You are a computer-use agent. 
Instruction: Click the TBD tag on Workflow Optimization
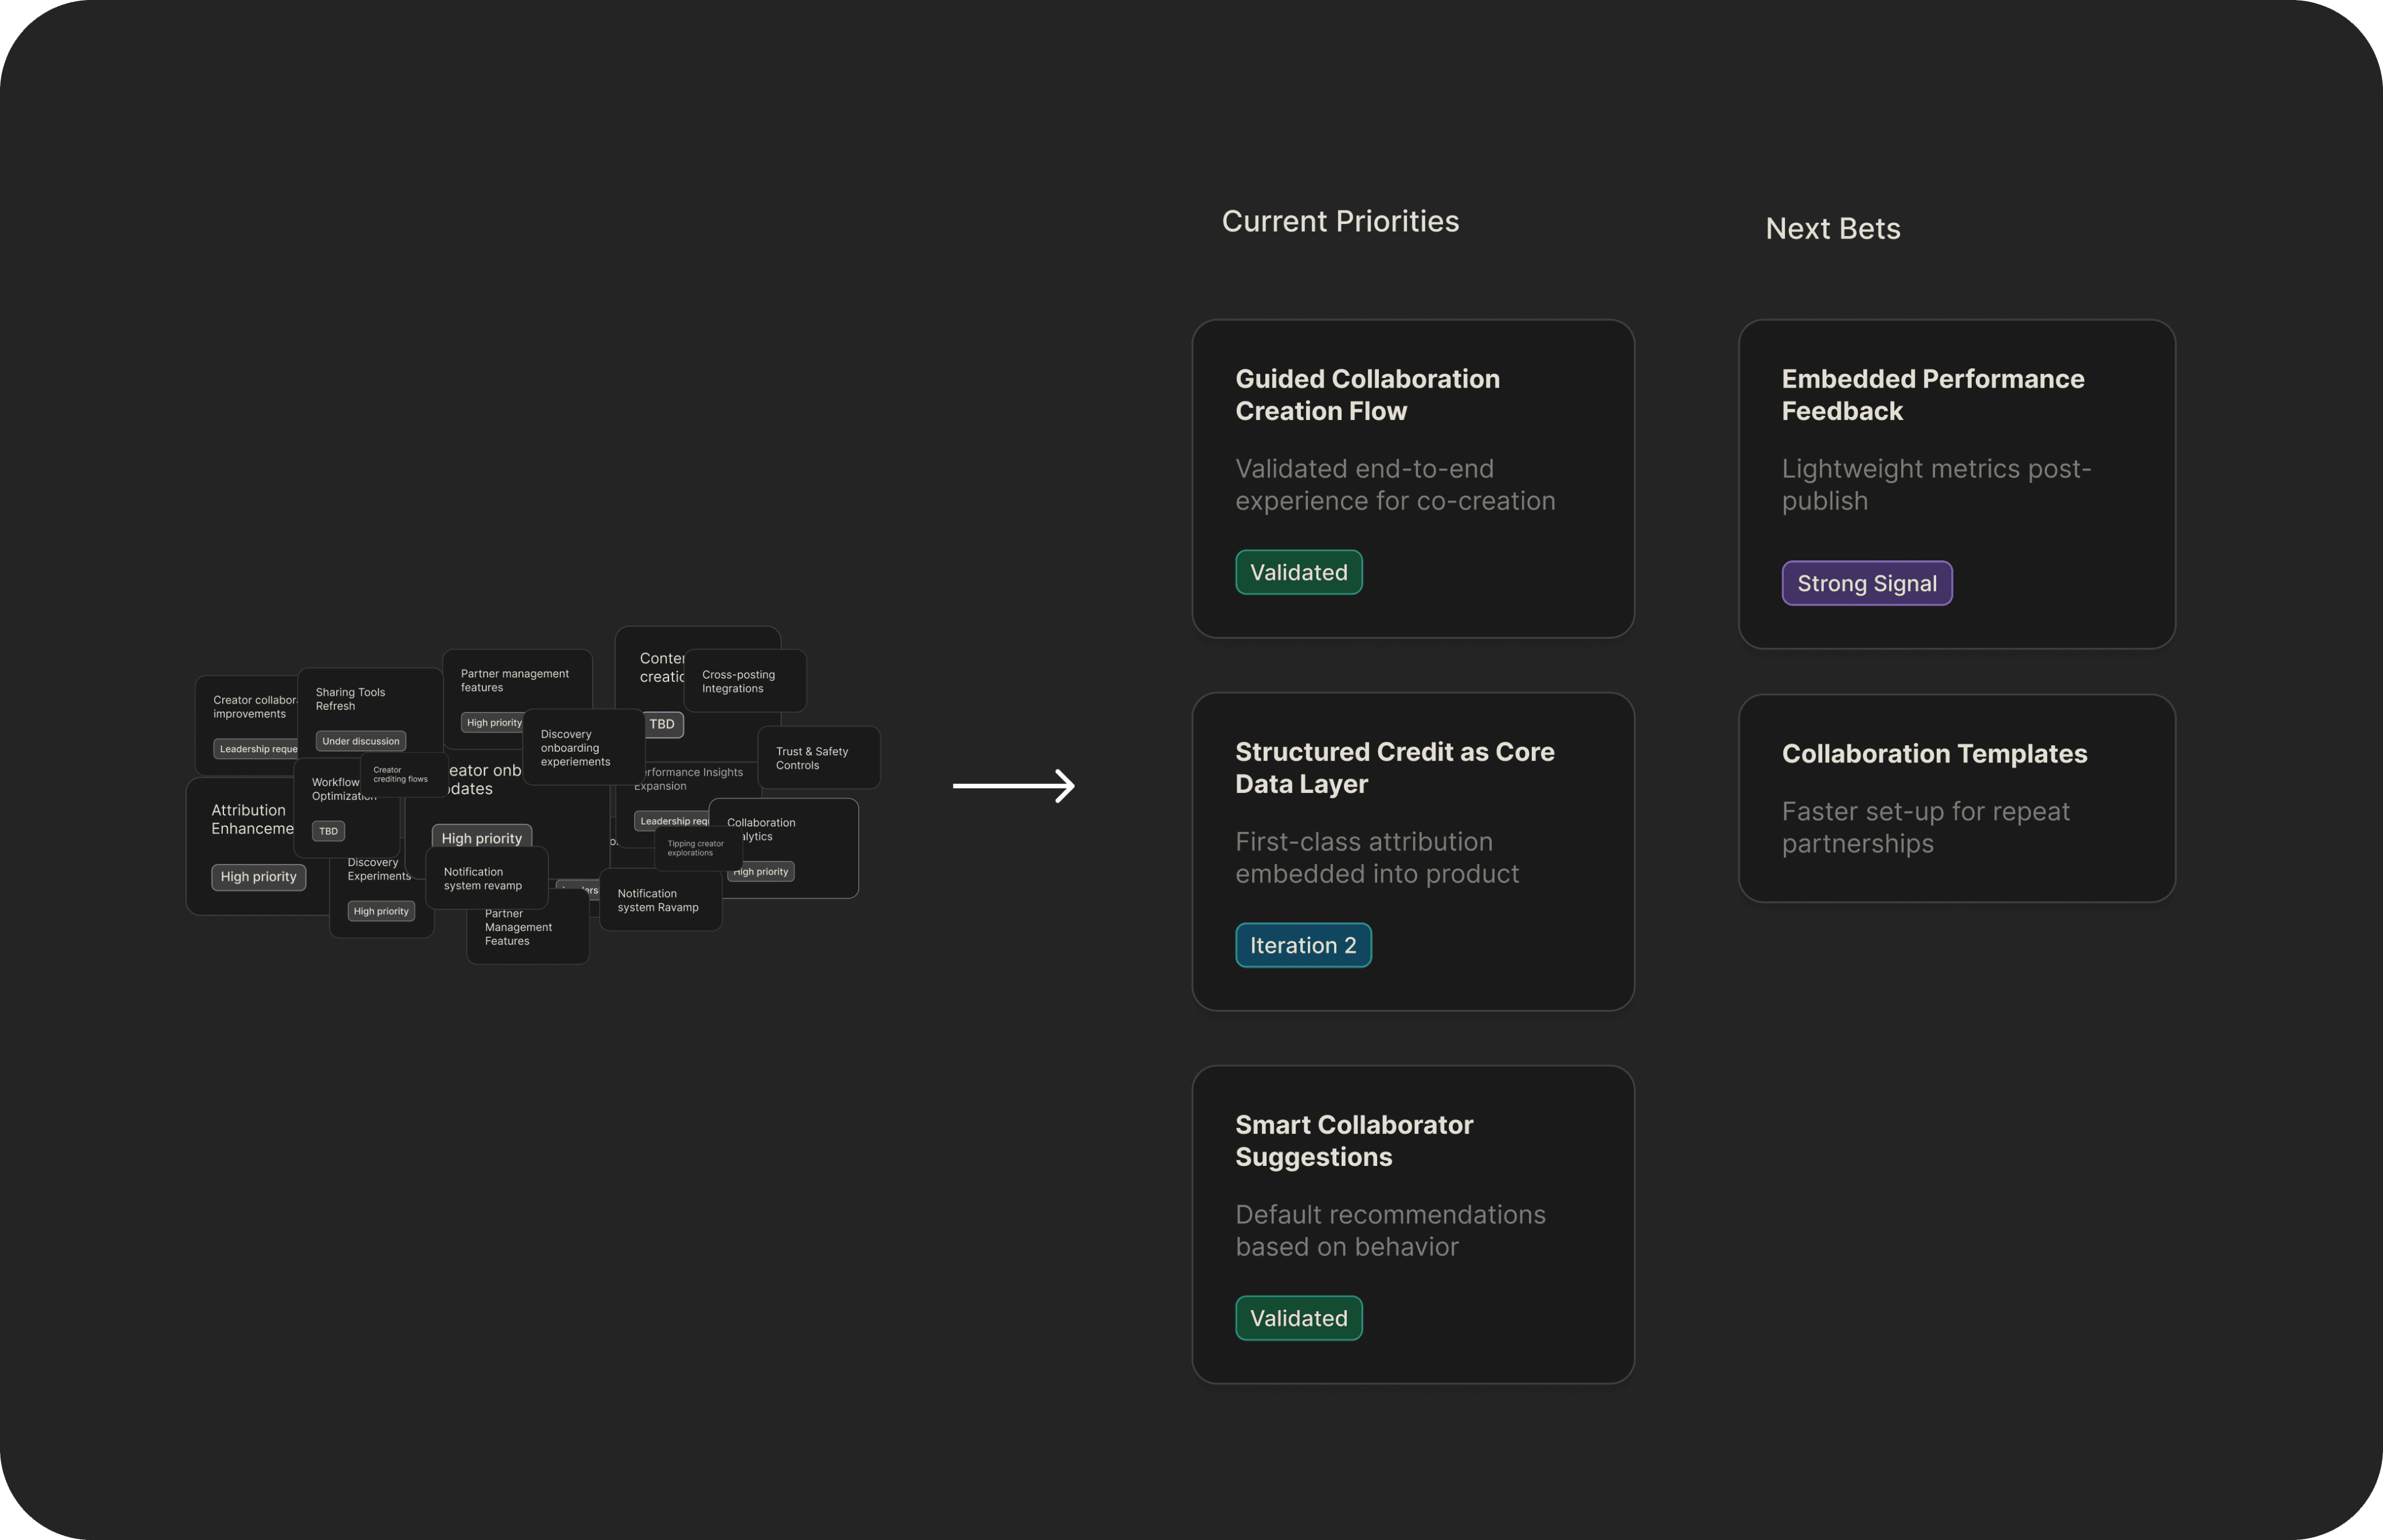coord(328,831)
